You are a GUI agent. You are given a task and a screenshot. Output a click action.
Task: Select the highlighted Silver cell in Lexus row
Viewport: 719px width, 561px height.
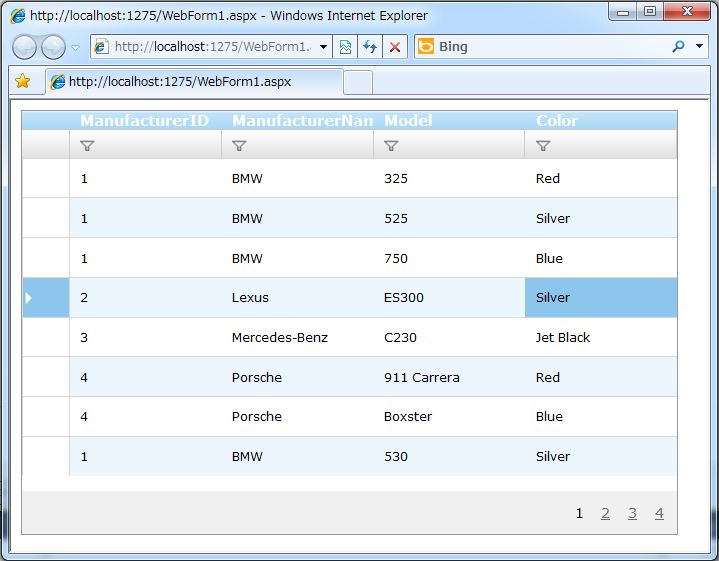601,298
